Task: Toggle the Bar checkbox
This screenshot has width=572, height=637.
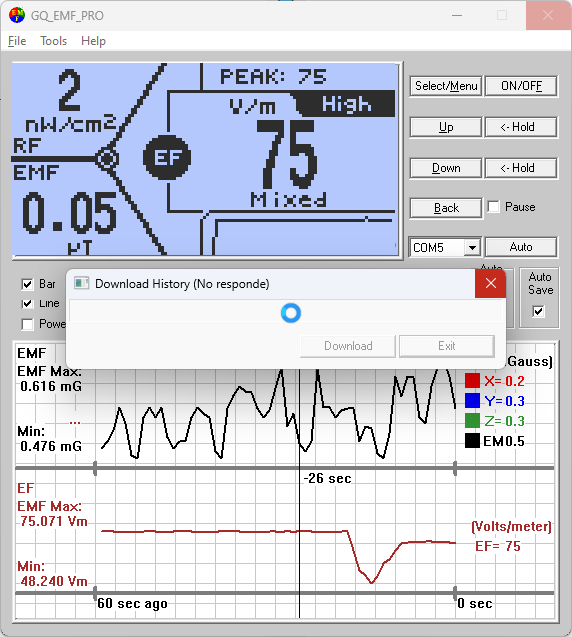Action: point(27,284)
